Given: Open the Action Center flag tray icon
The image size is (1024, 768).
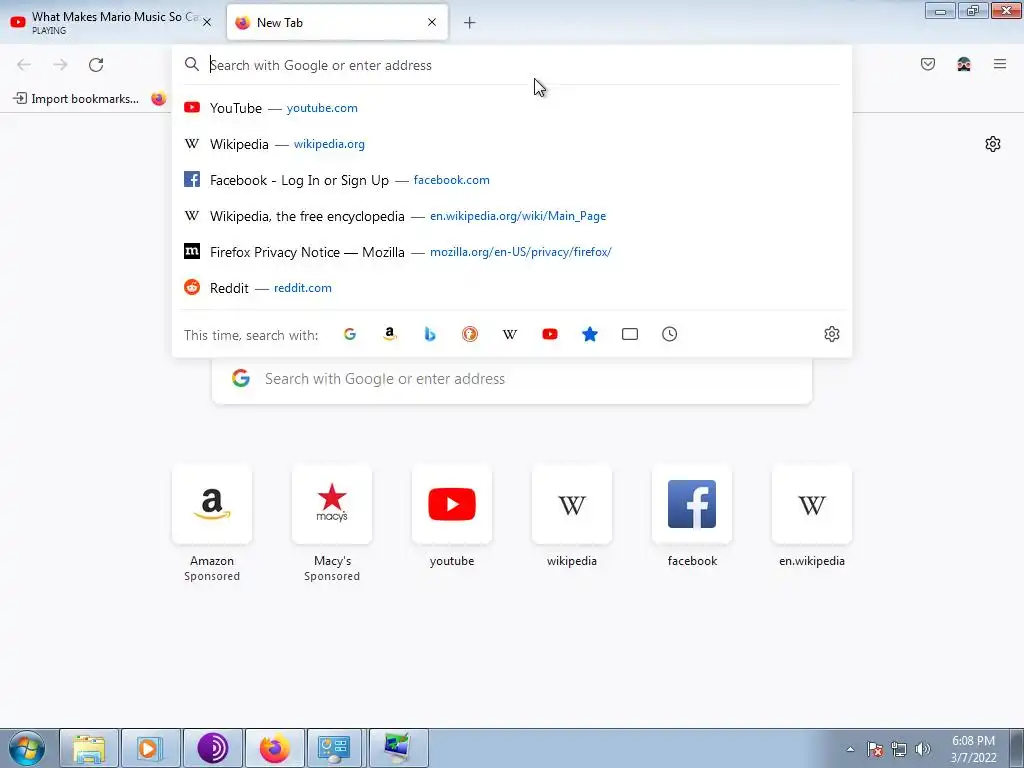Looking at the screenshot, I should (x=875, y=749).
